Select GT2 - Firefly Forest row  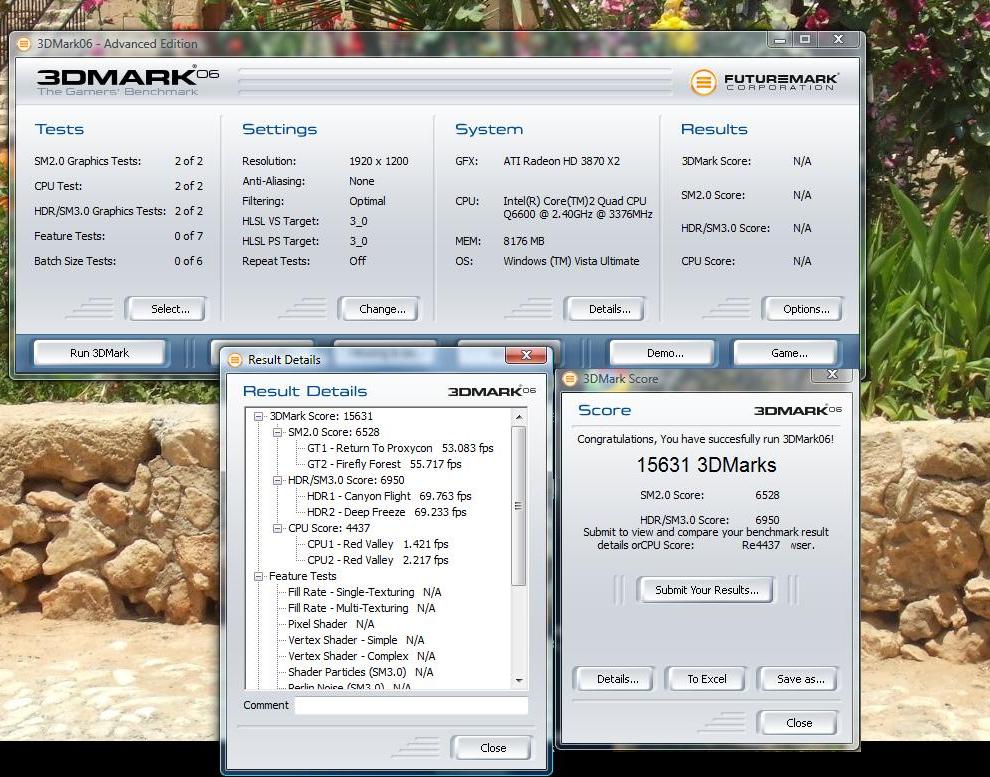[384, 464]
